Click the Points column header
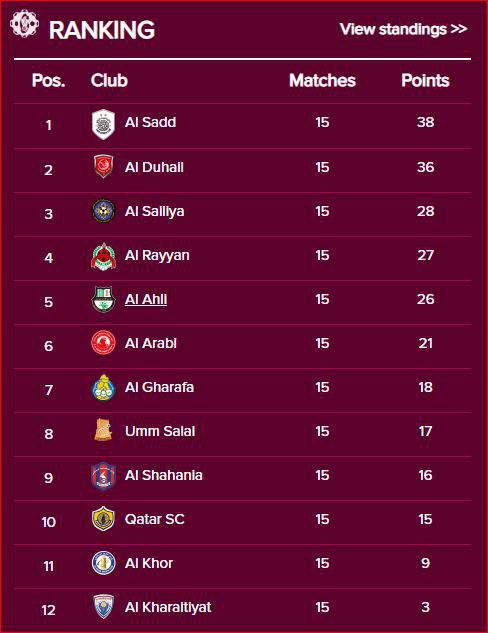488x633 pixels. [425, 80]
